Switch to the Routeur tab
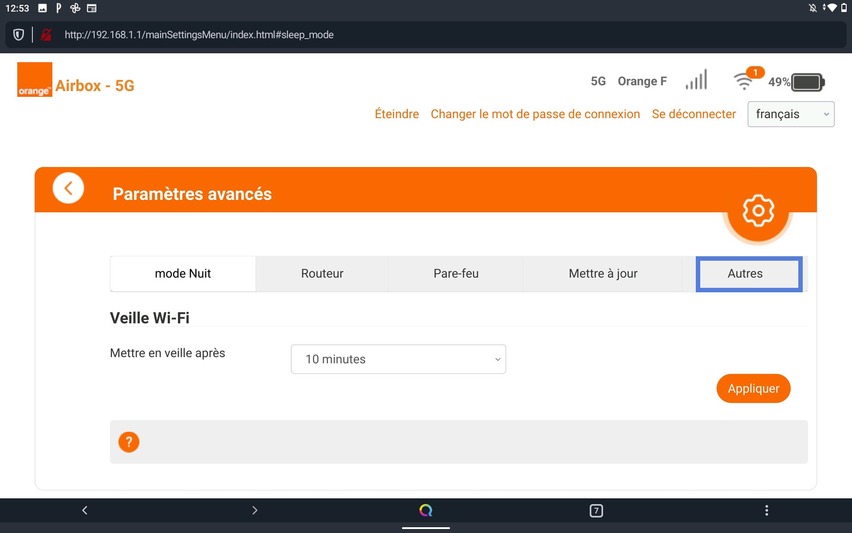The image size is (852, 533). click(x=322, y=274)
